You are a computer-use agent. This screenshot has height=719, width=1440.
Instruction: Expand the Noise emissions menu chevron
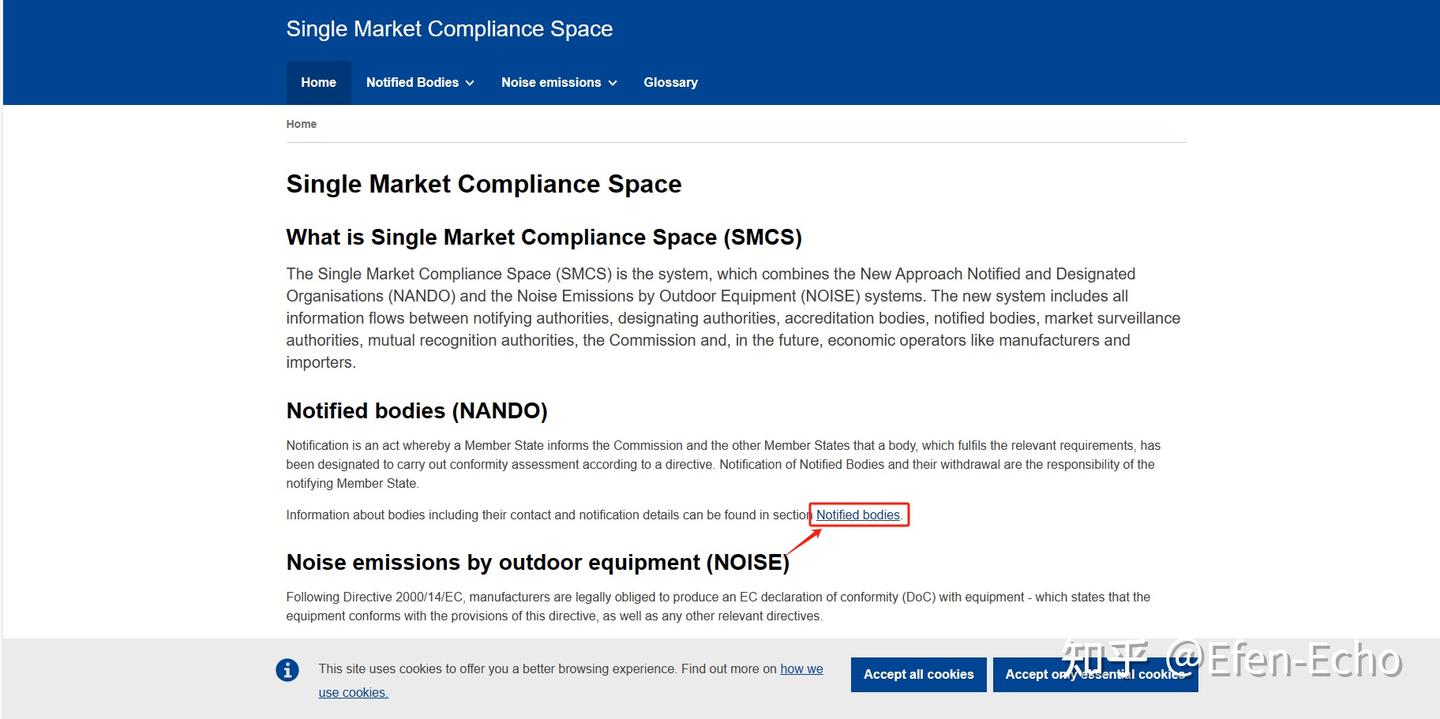pos(612,83)
